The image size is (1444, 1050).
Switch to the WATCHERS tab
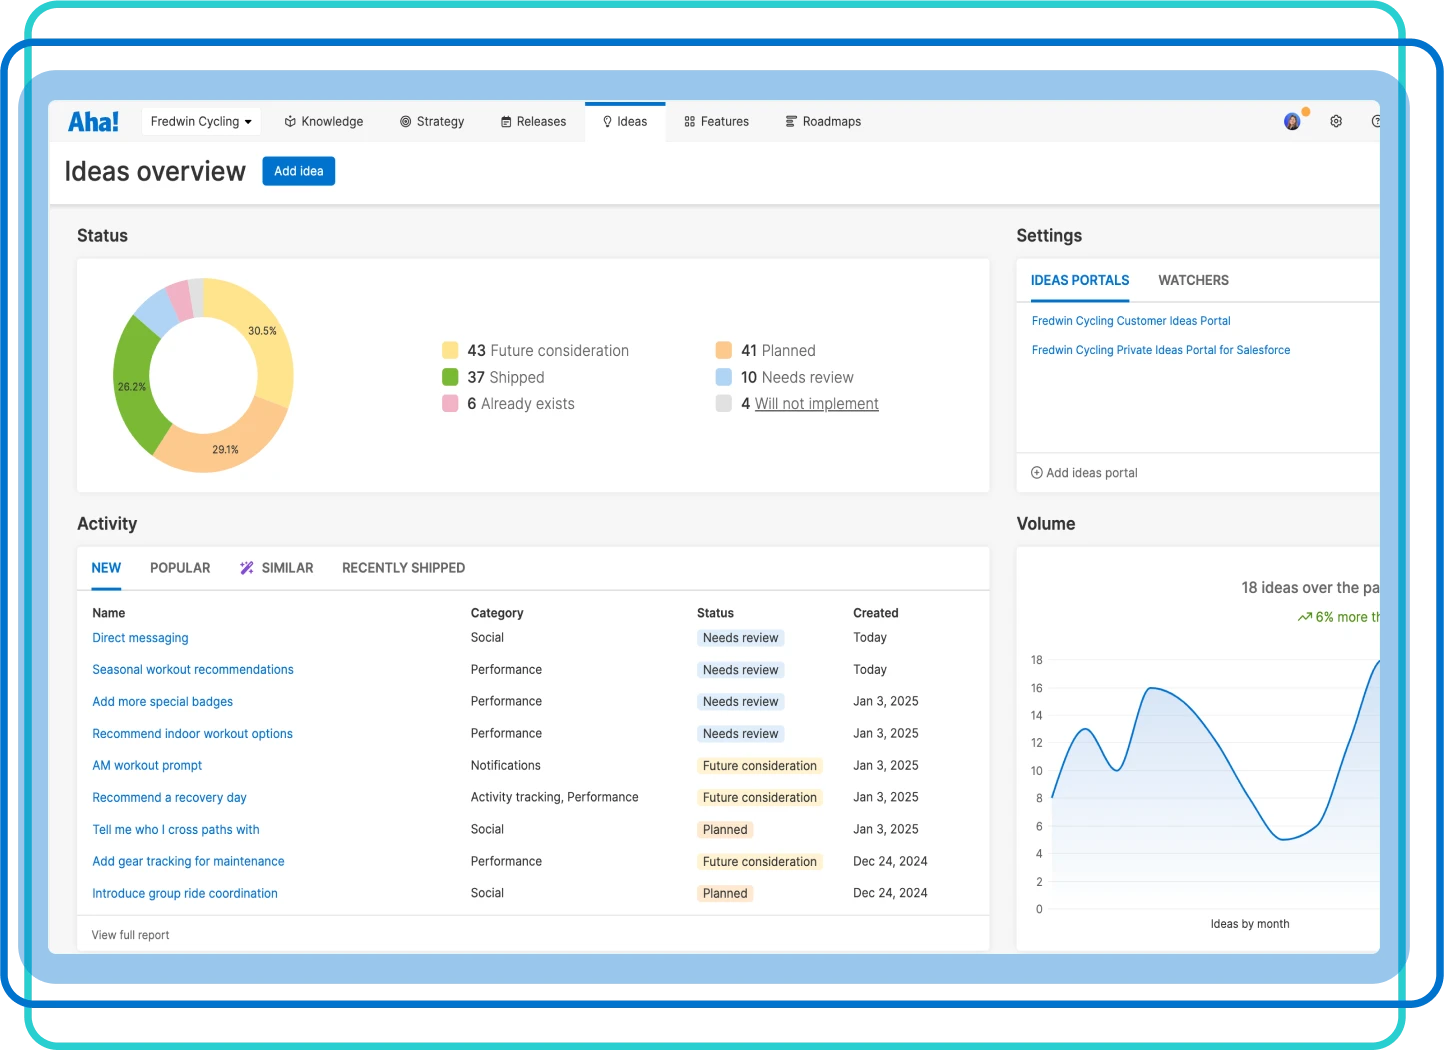(1192, 280)
